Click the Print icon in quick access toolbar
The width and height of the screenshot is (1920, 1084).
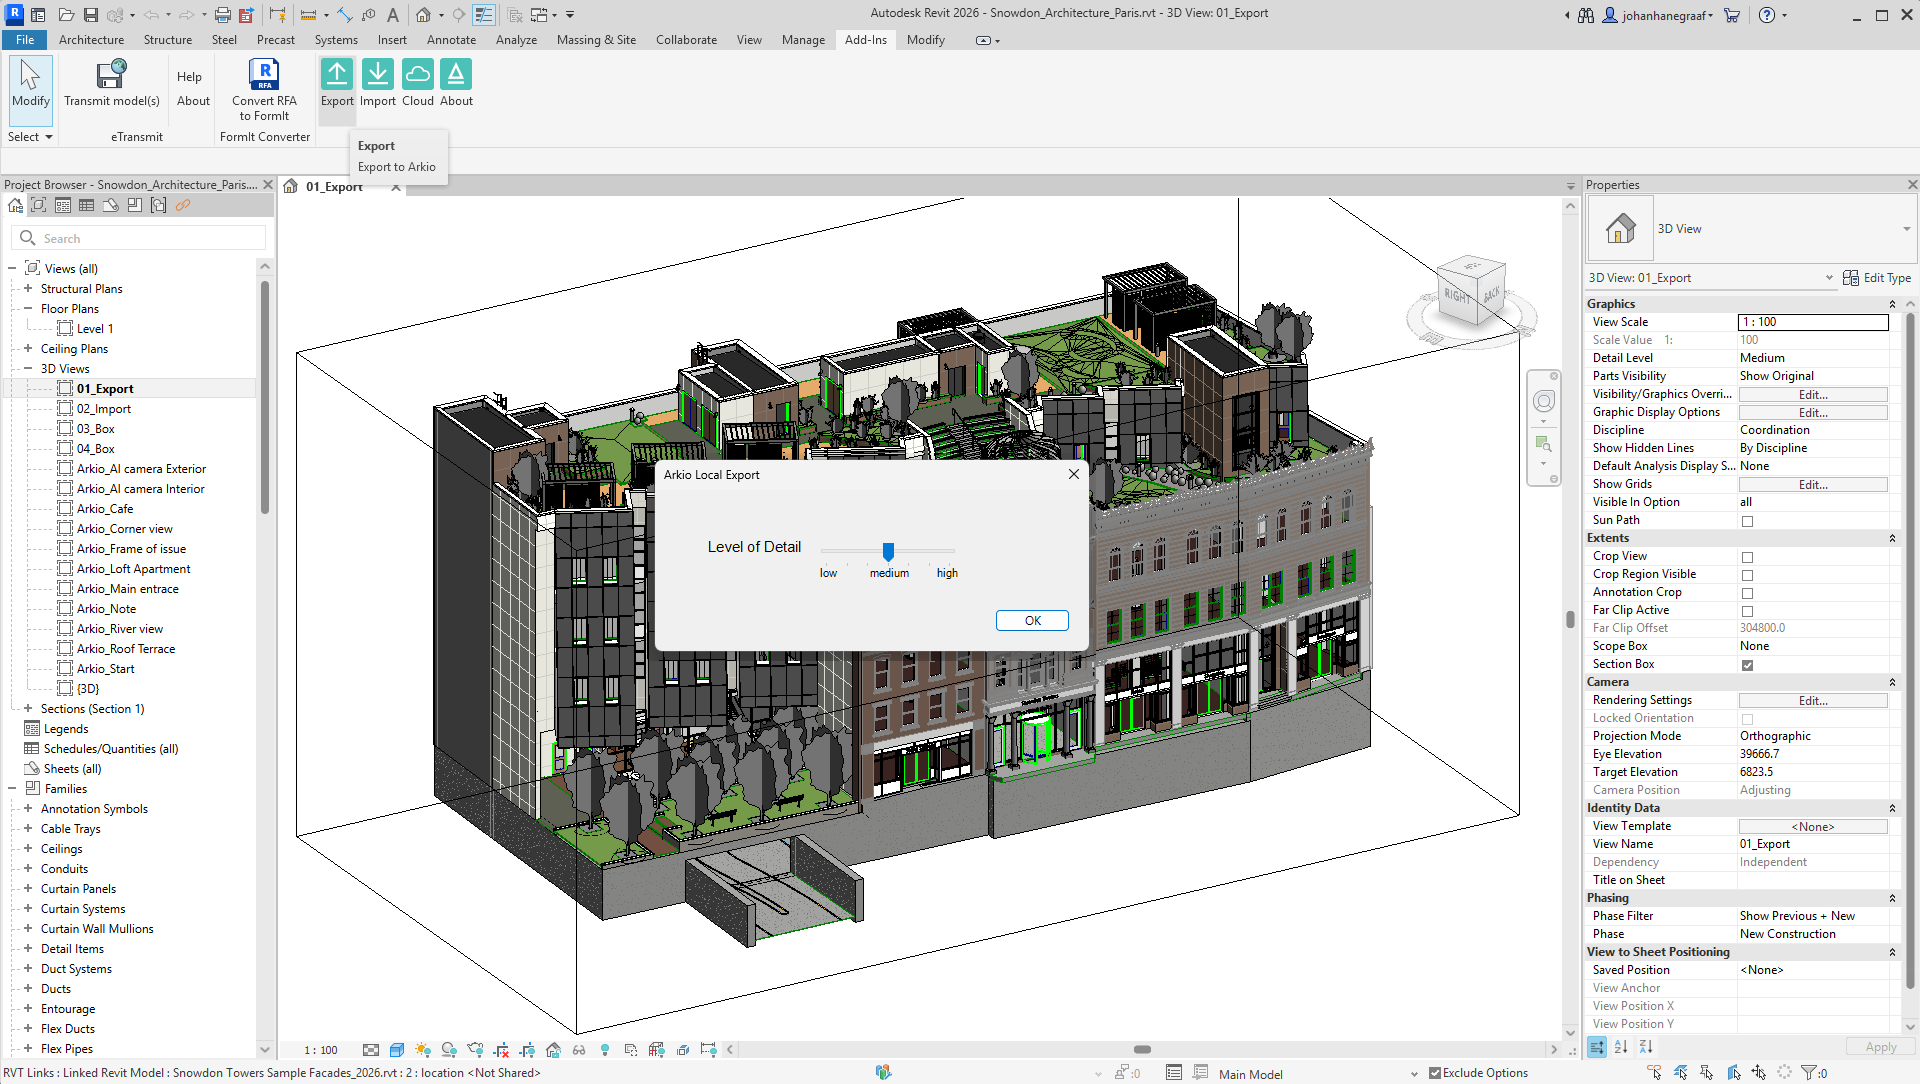223,15
